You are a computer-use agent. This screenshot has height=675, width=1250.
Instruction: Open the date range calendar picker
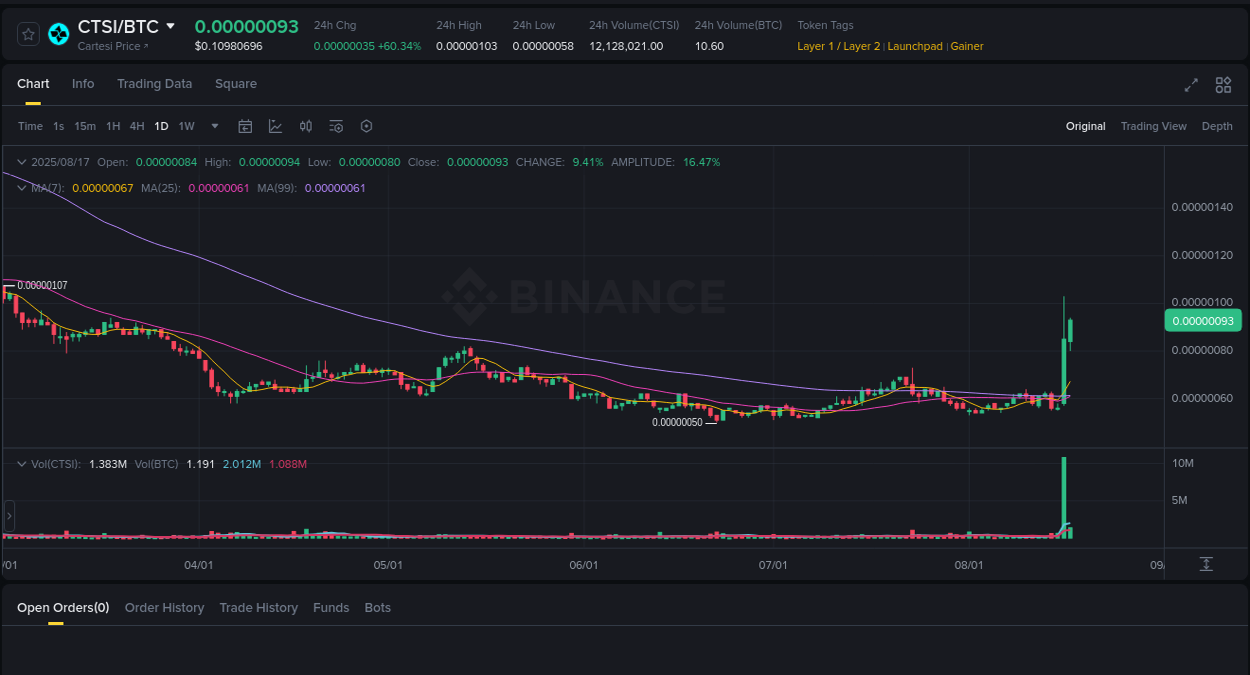[x=245, y=126]
